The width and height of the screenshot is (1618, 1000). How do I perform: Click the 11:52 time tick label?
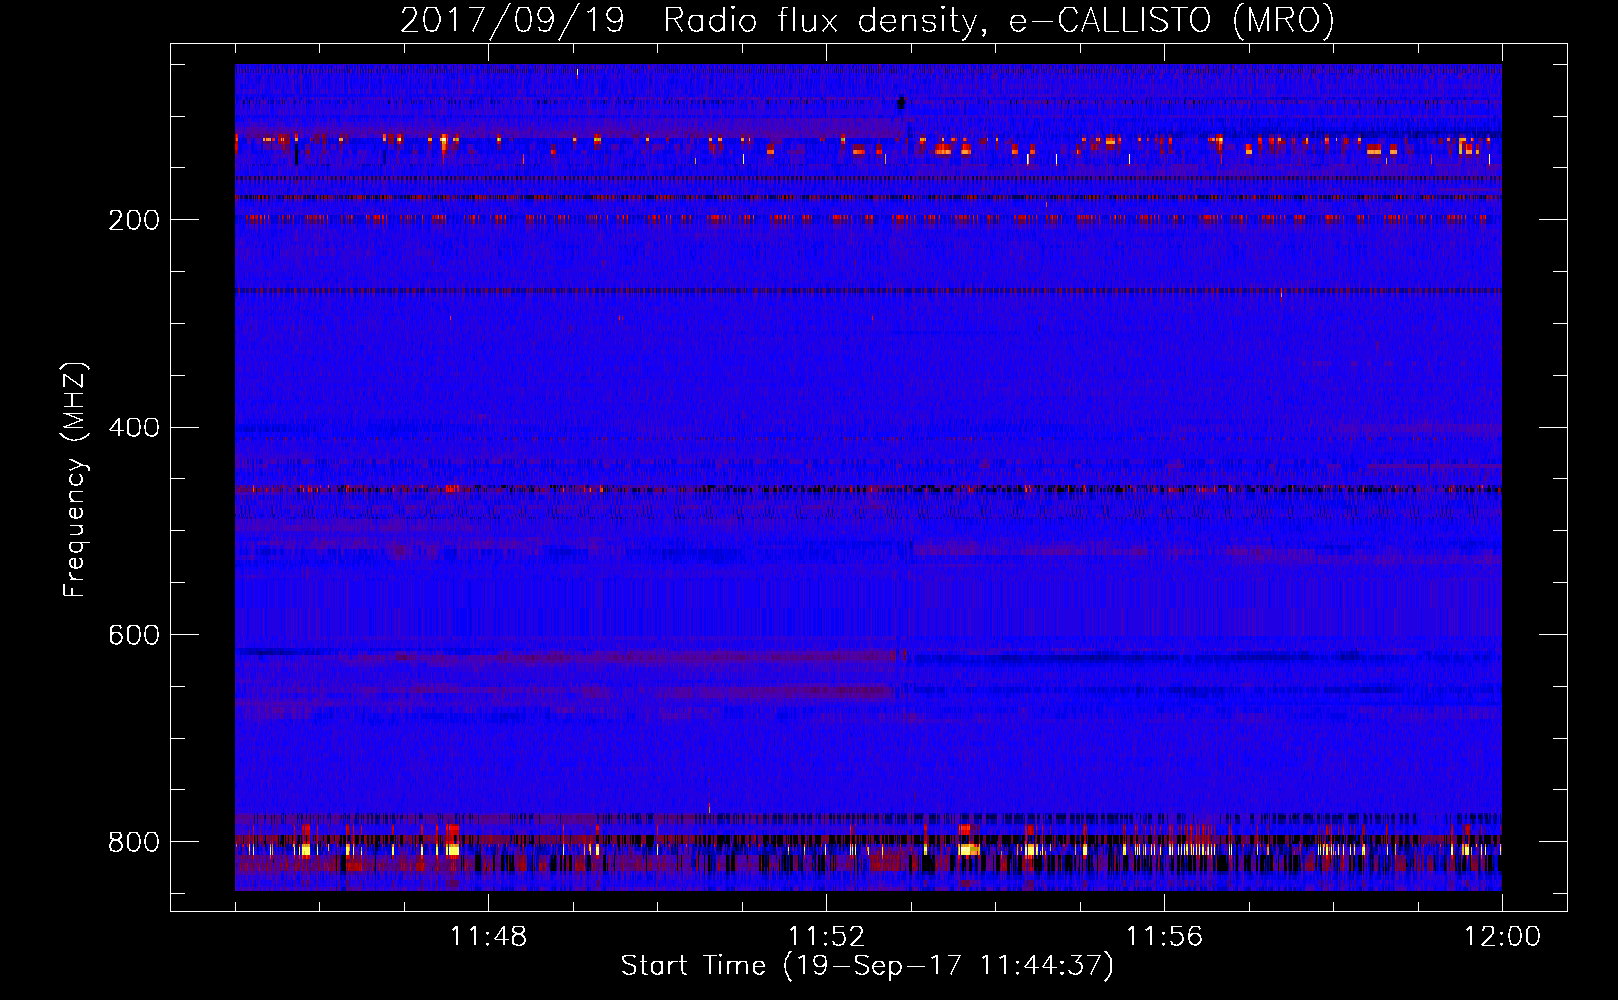click(826, 937)
